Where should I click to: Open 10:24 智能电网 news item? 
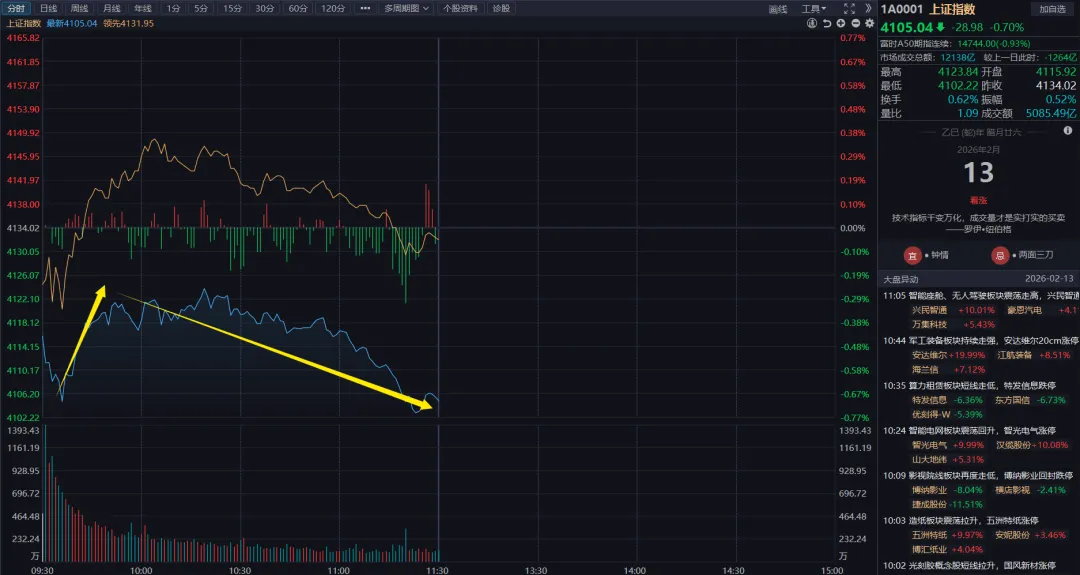(969, 430)
